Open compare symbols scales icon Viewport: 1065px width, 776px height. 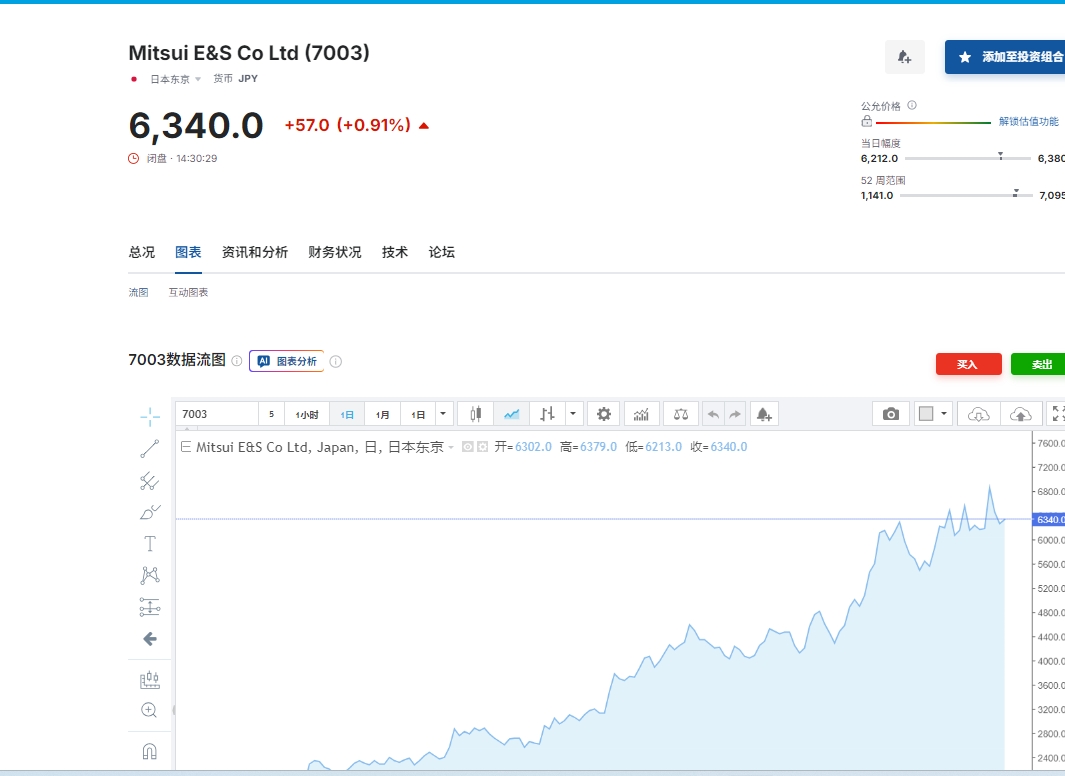point(681,414)
